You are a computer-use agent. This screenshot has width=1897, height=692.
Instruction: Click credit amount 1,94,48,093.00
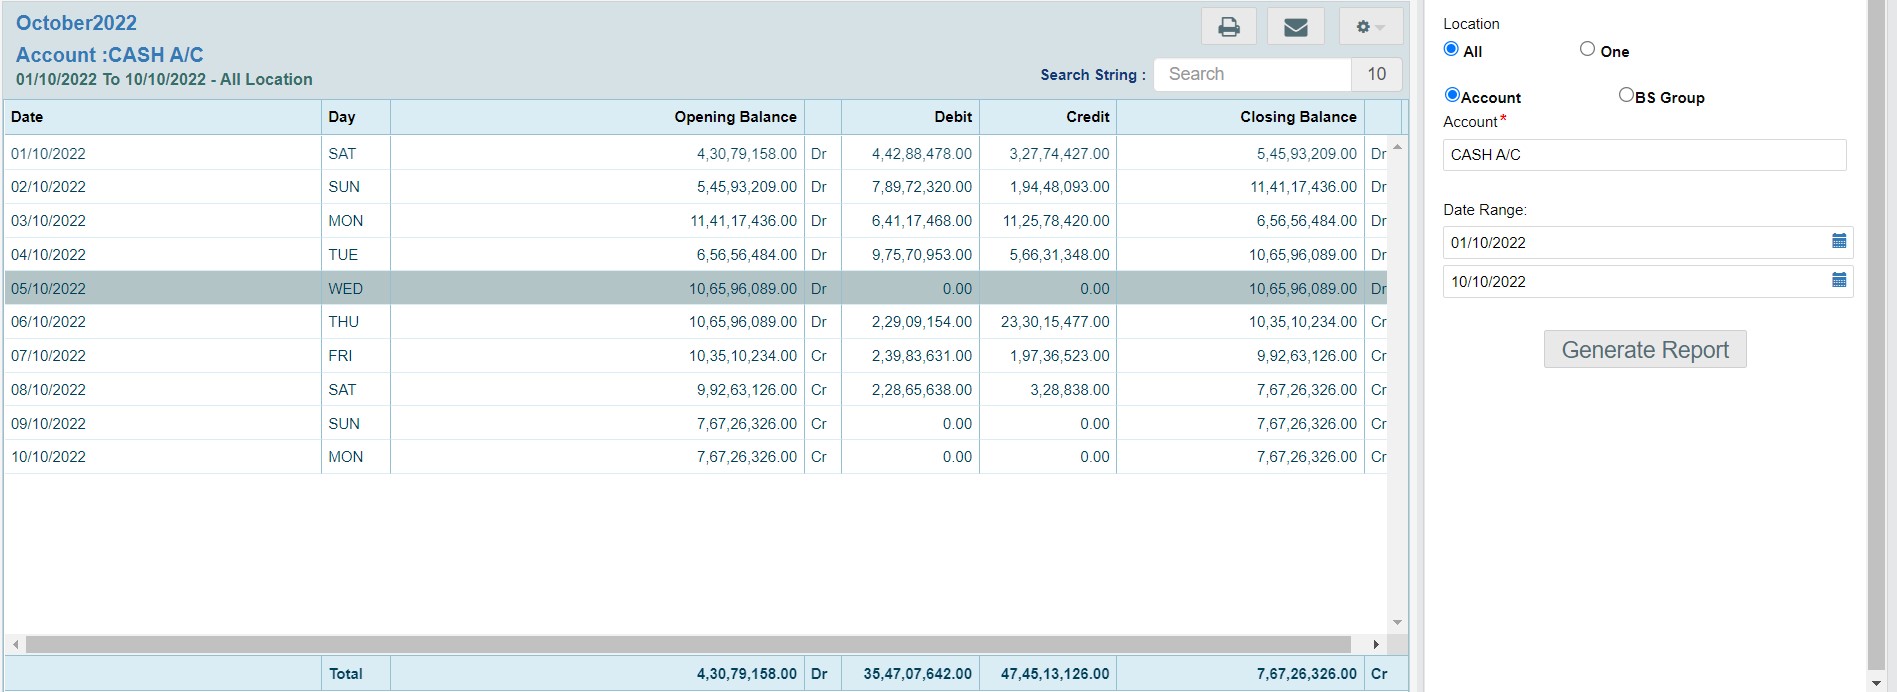(1059, 187)
